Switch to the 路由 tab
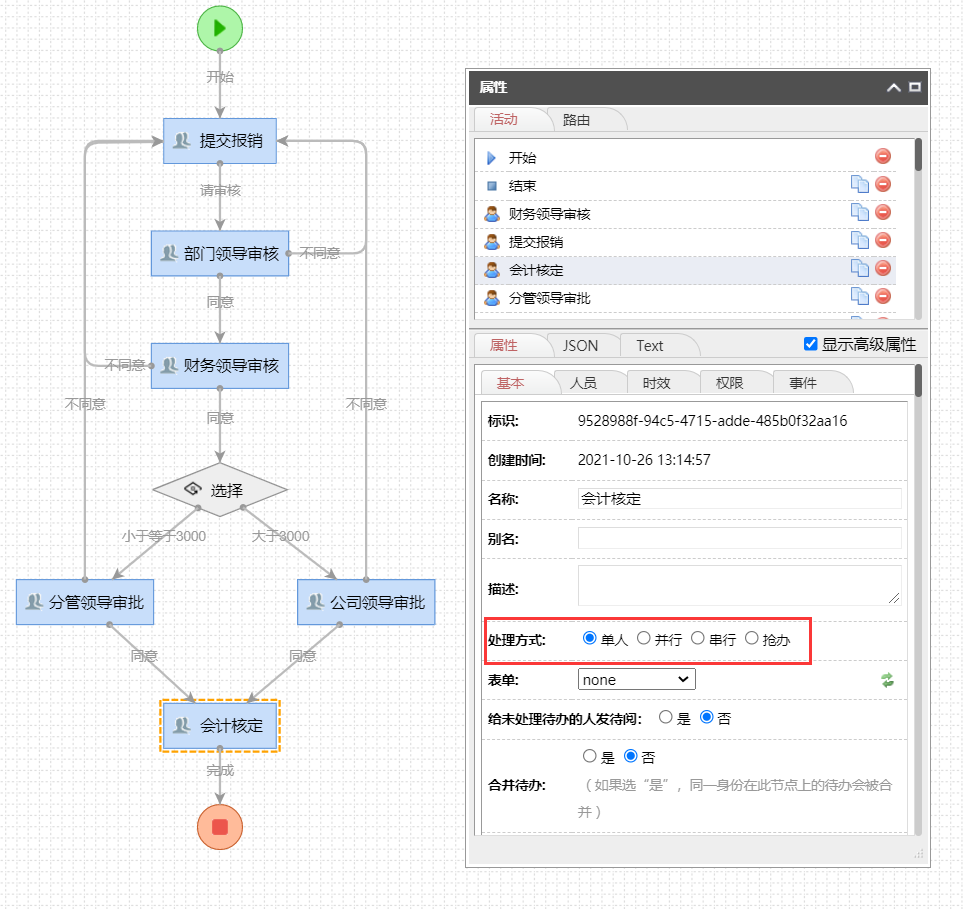963x909 pixels. pos(576,120)
